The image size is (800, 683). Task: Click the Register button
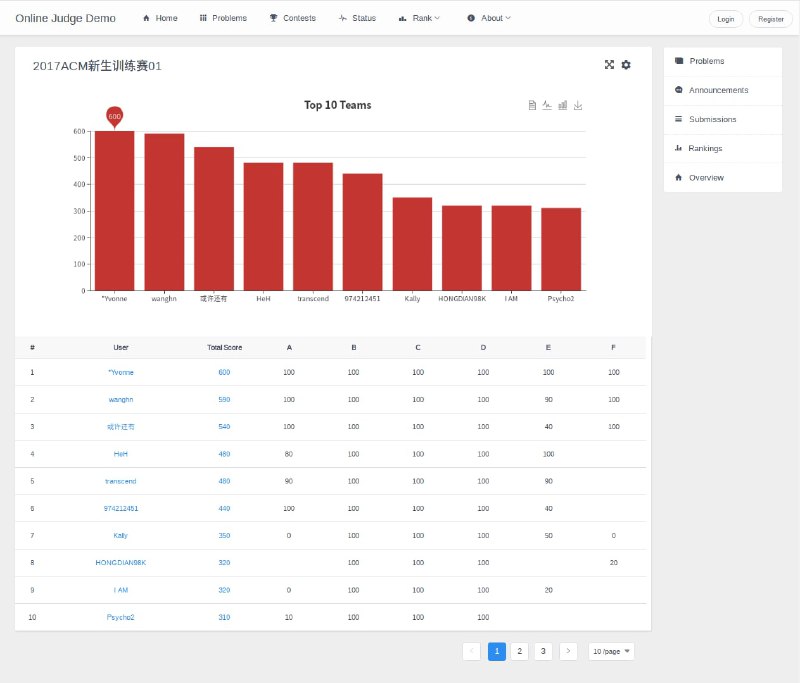(770, 19)
